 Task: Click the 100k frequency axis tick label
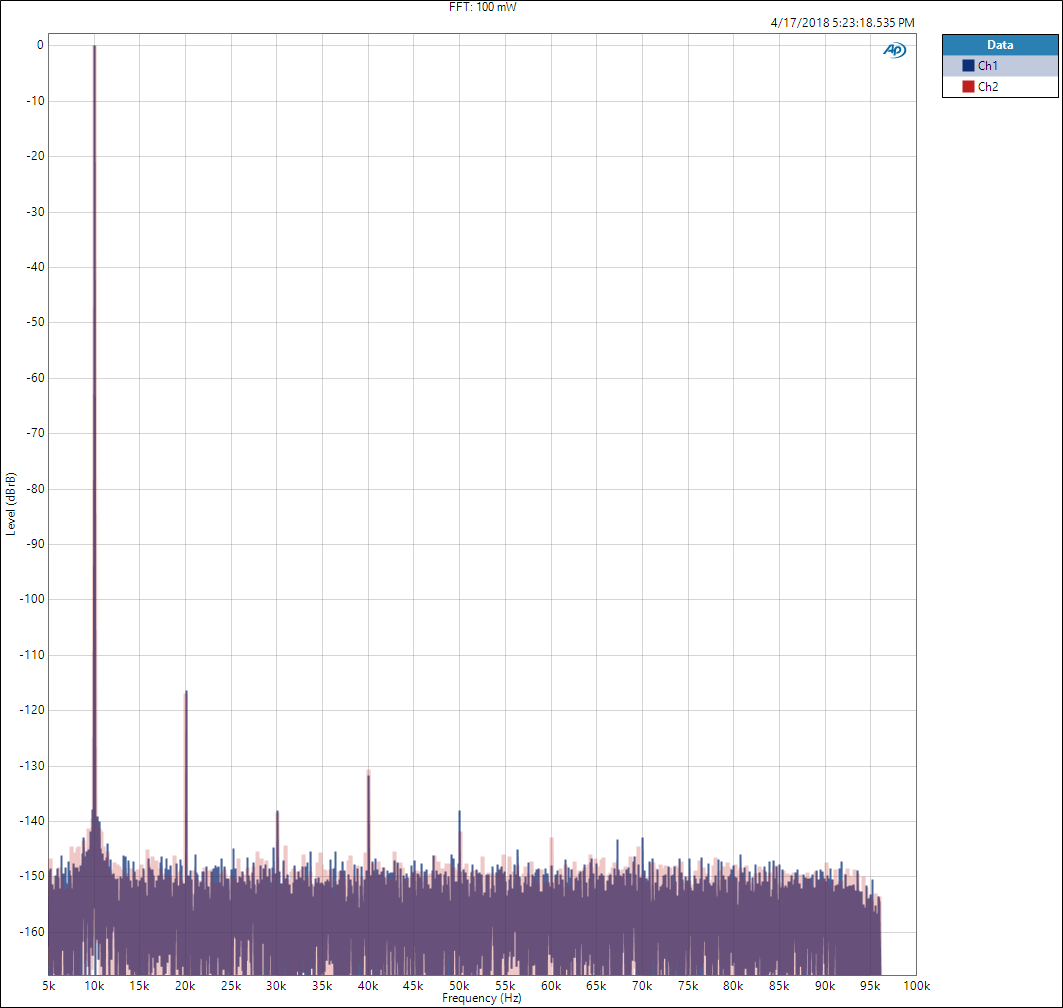tap(917, 986)
